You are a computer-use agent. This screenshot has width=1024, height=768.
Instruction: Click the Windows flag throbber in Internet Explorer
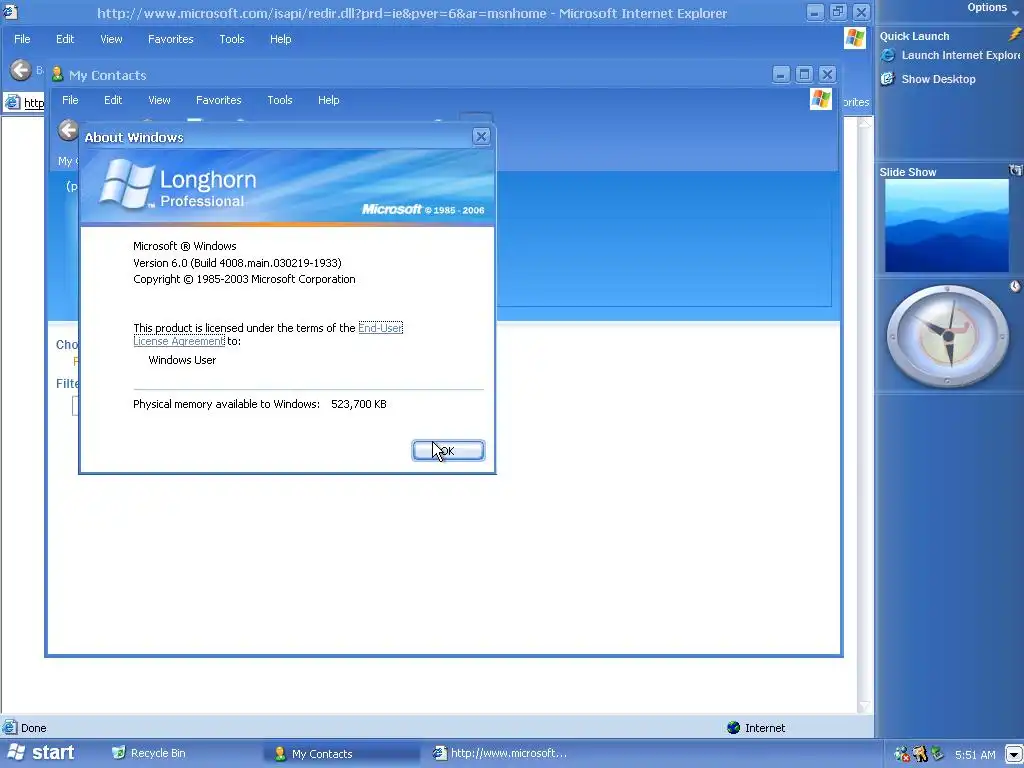point(854,38)
